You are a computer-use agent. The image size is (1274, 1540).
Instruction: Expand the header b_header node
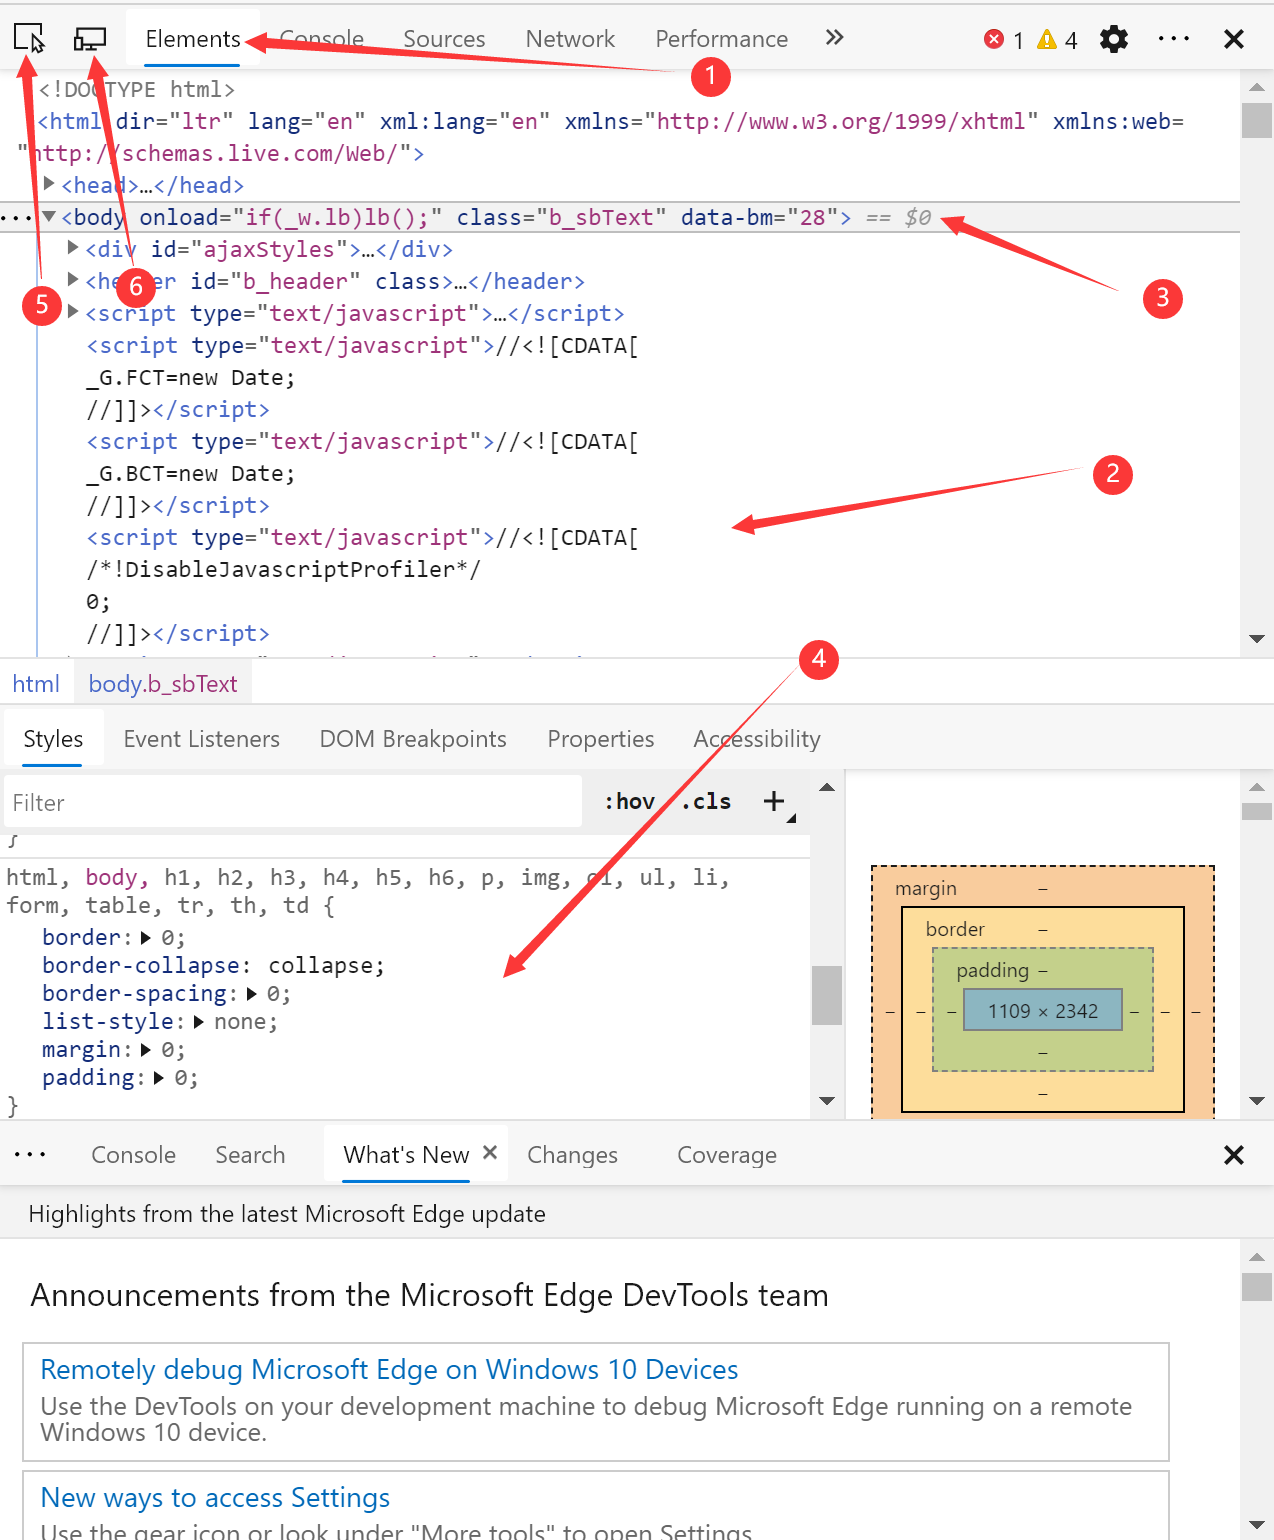click(x=73, y=280)
